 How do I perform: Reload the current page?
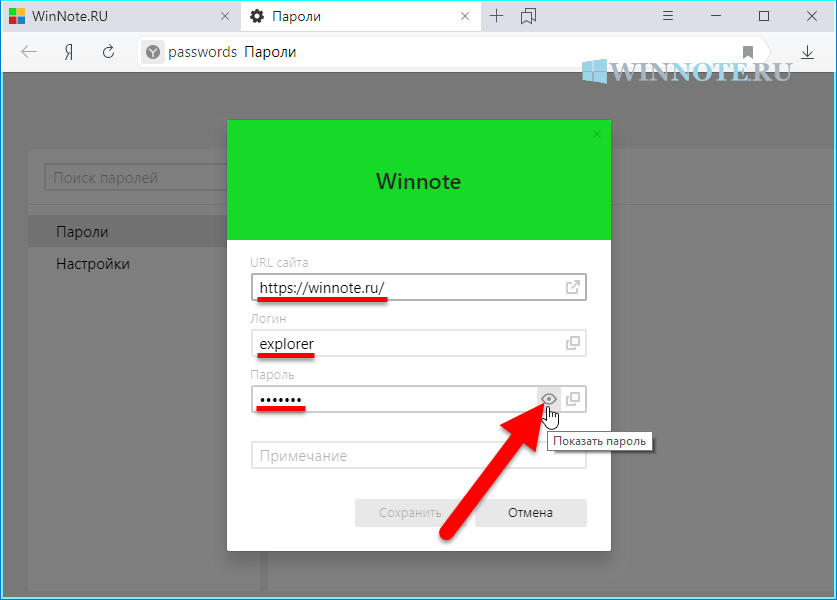tap(108, 52)
